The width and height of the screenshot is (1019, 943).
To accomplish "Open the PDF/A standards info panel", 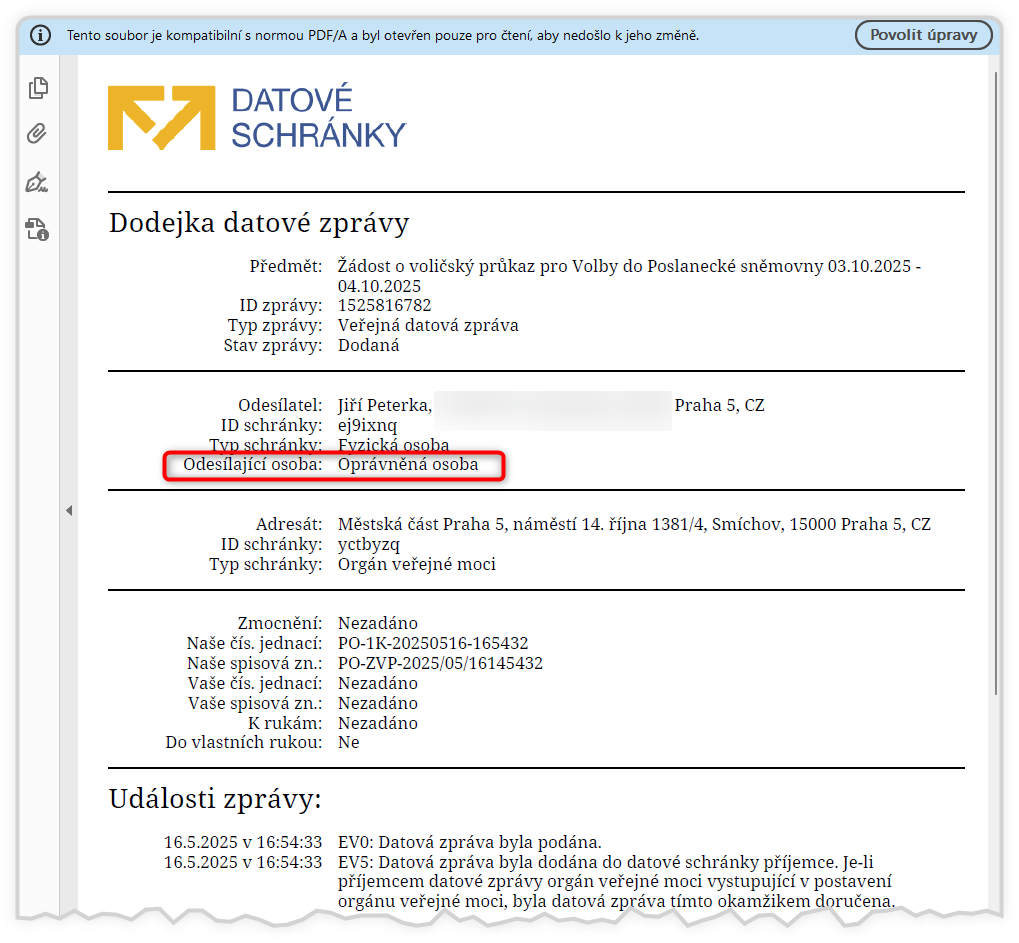I will tap(37, 229).
